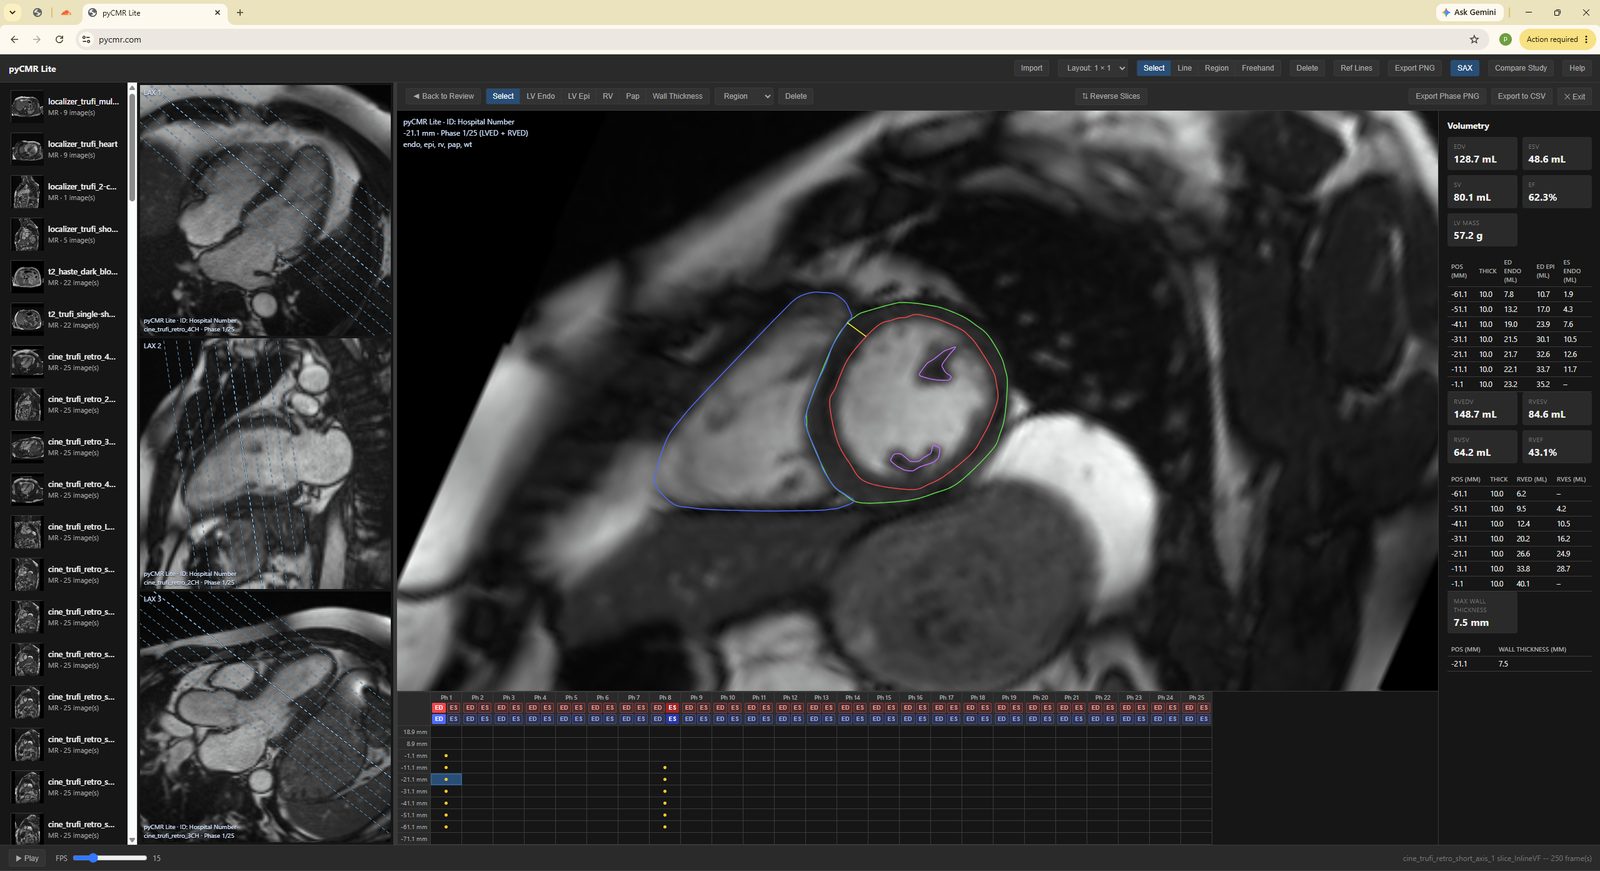Toggle the blue RV ED marker under Ph 1
The width and height of the screenshot is (1600, 871).
click(438, 719)
